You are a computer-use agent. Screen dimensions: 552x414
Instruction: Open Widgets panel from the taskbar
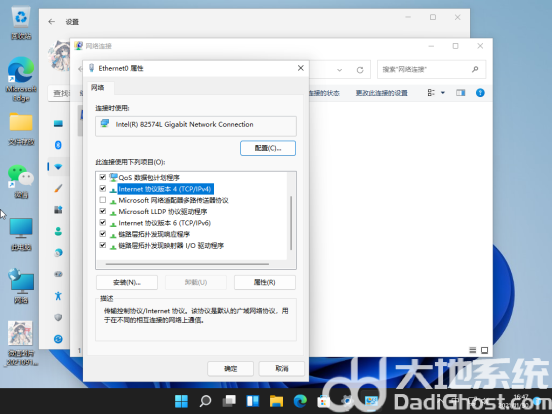253,401
